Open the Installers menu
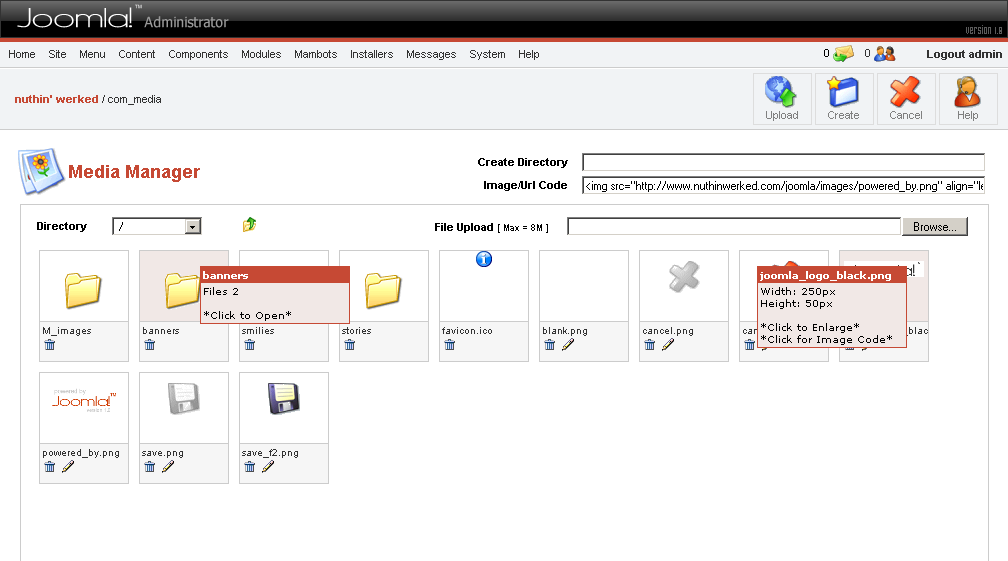This screenshot has height=561, width=1008. click(x=372, y=54)
